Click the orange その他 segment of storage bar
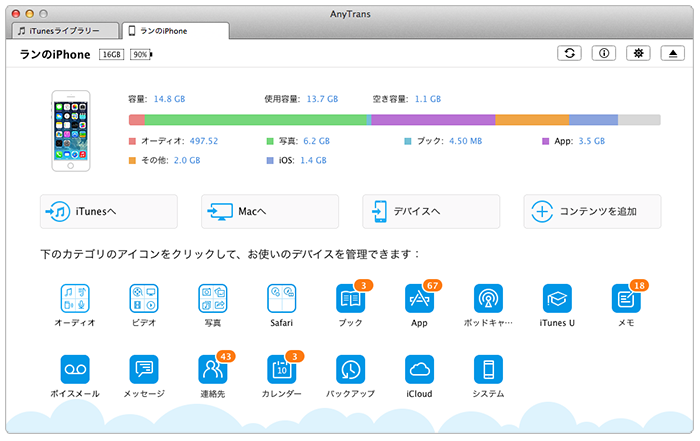 click(532, 120)
